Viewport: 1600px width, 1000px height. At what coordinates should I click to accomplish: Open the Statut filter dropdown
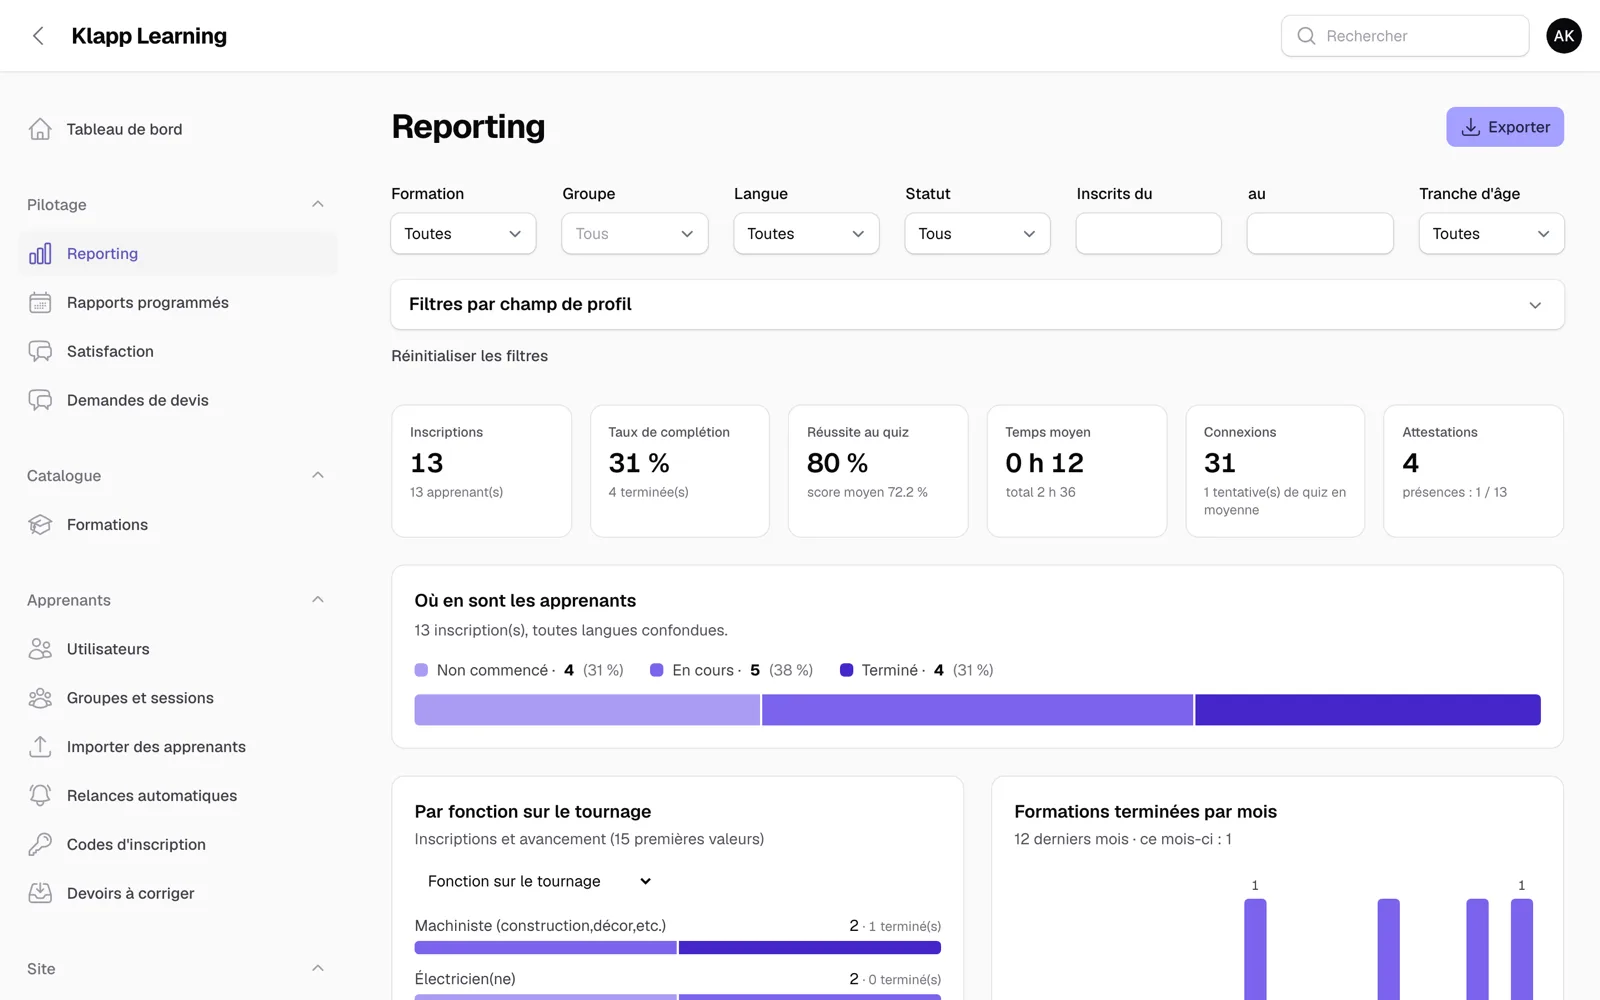pyautogui.click(x=977, y=234)
